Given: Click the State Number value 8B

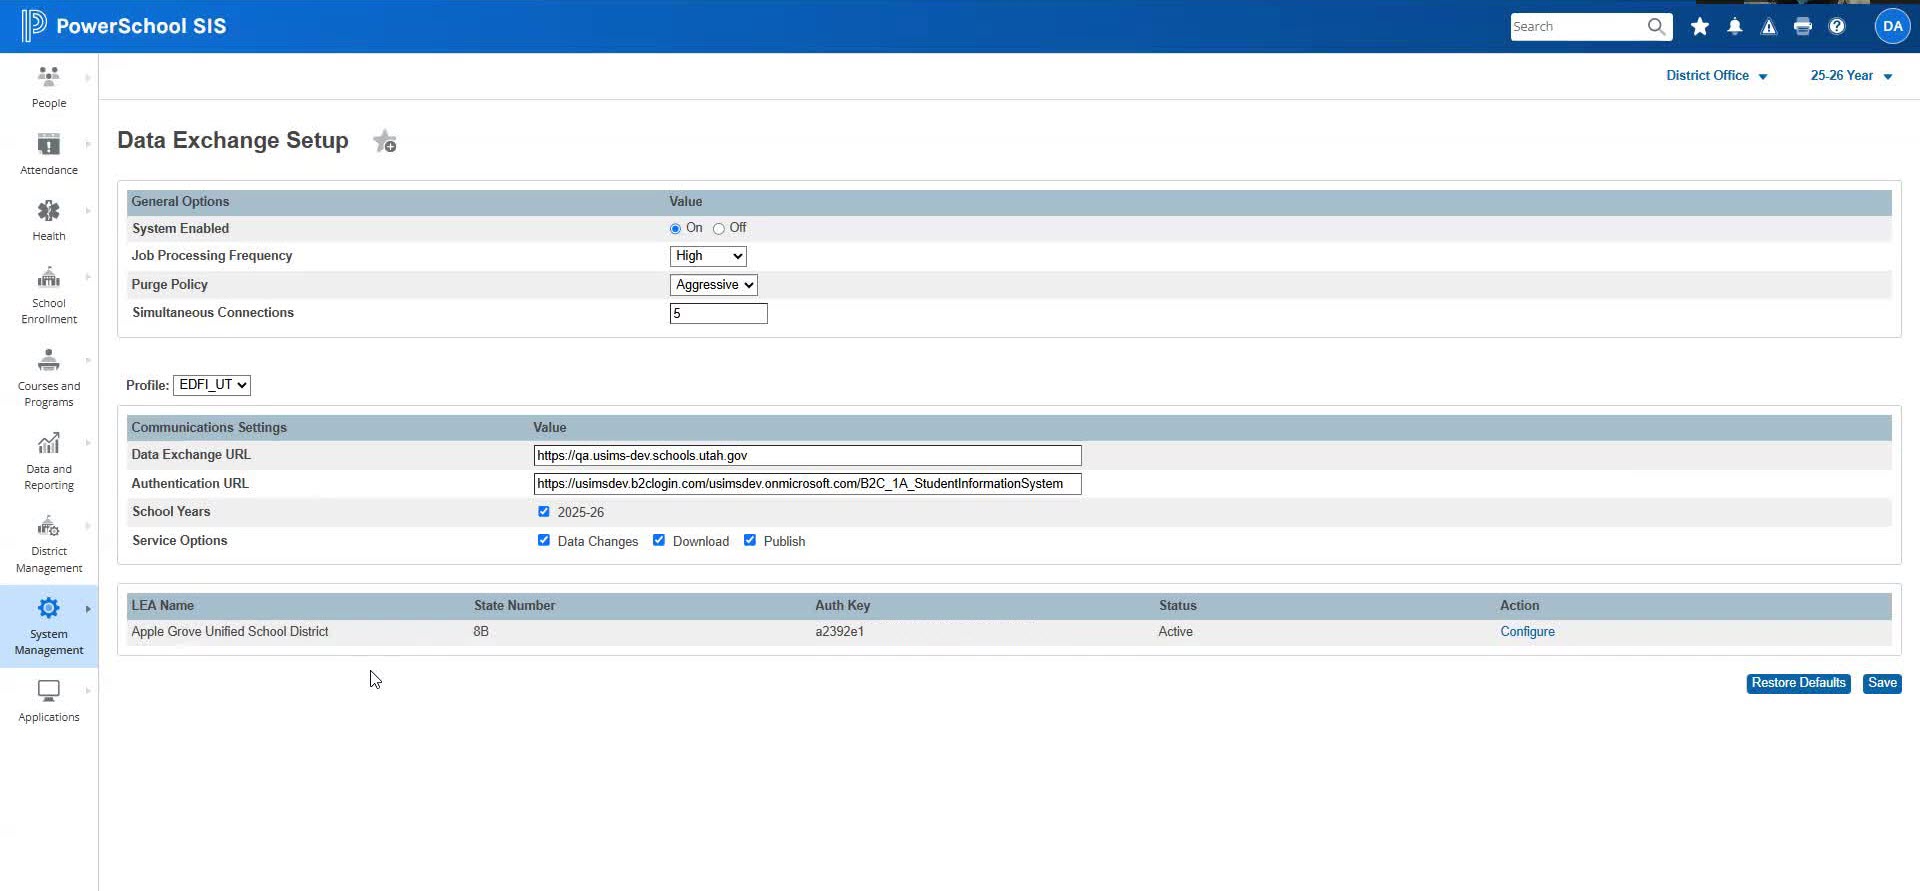Looking at the screenshot, I should coord(481,632).
